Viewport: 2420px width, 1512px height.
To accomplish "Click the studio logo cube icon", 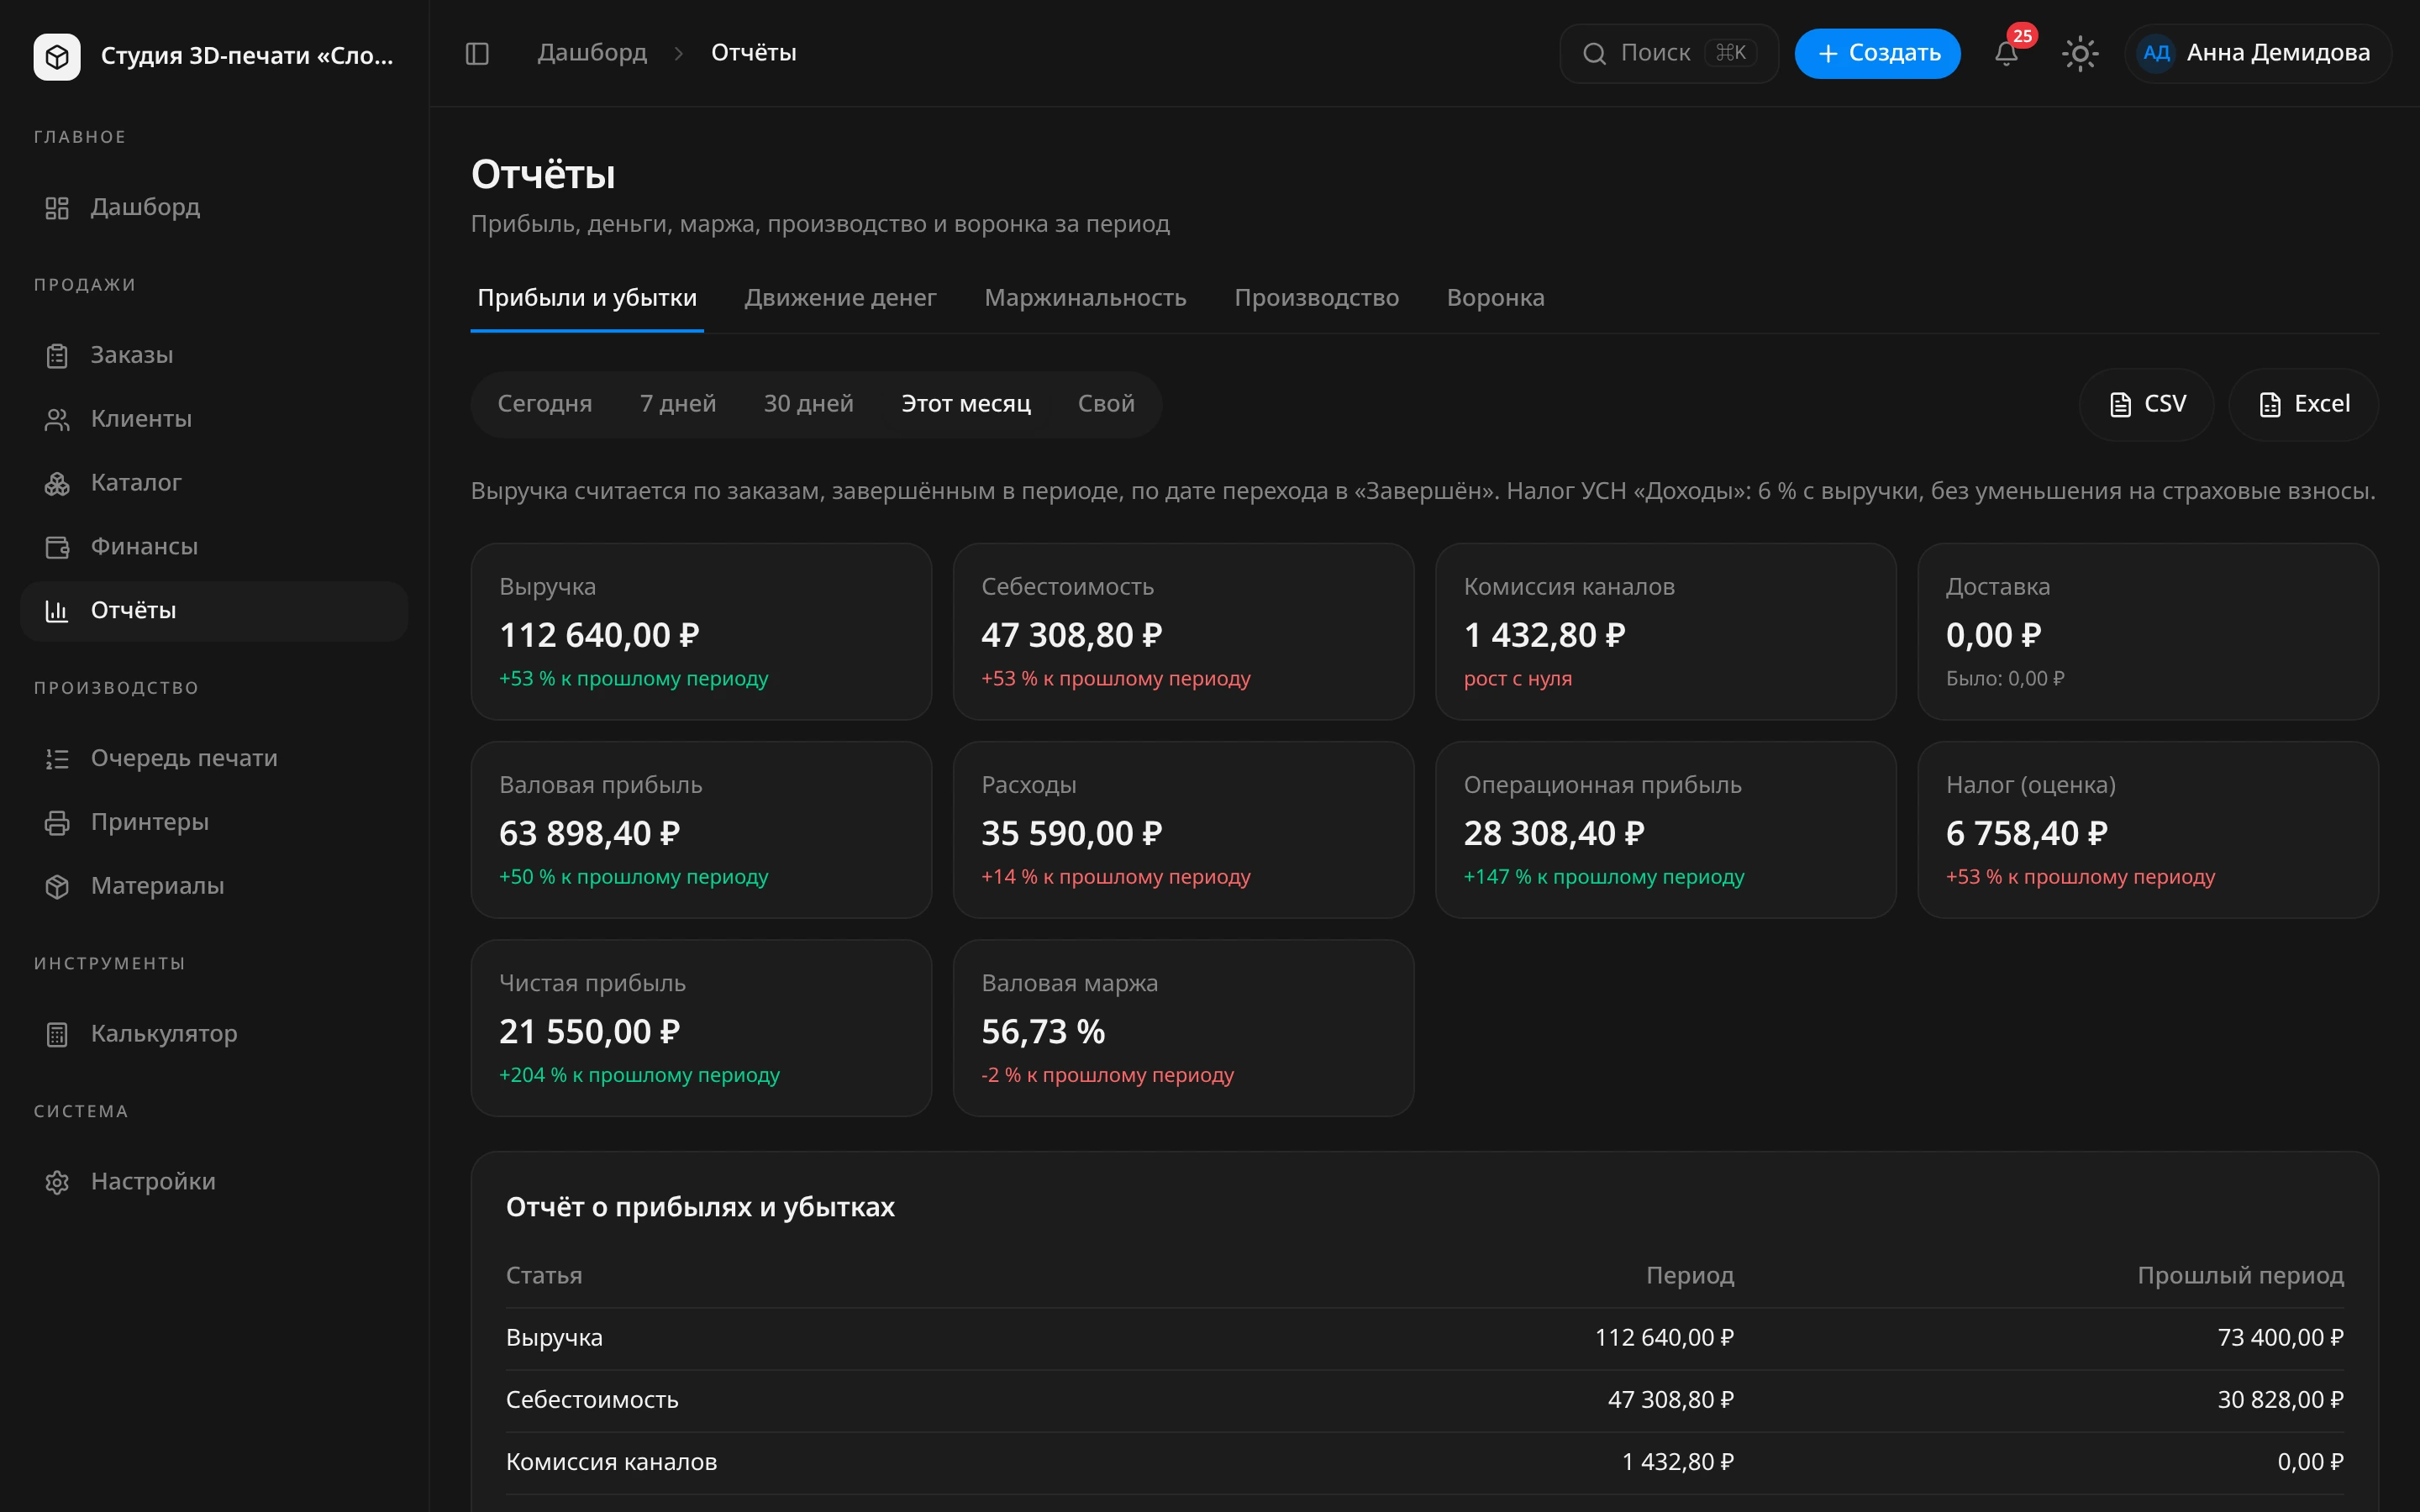I will point(57,56).
